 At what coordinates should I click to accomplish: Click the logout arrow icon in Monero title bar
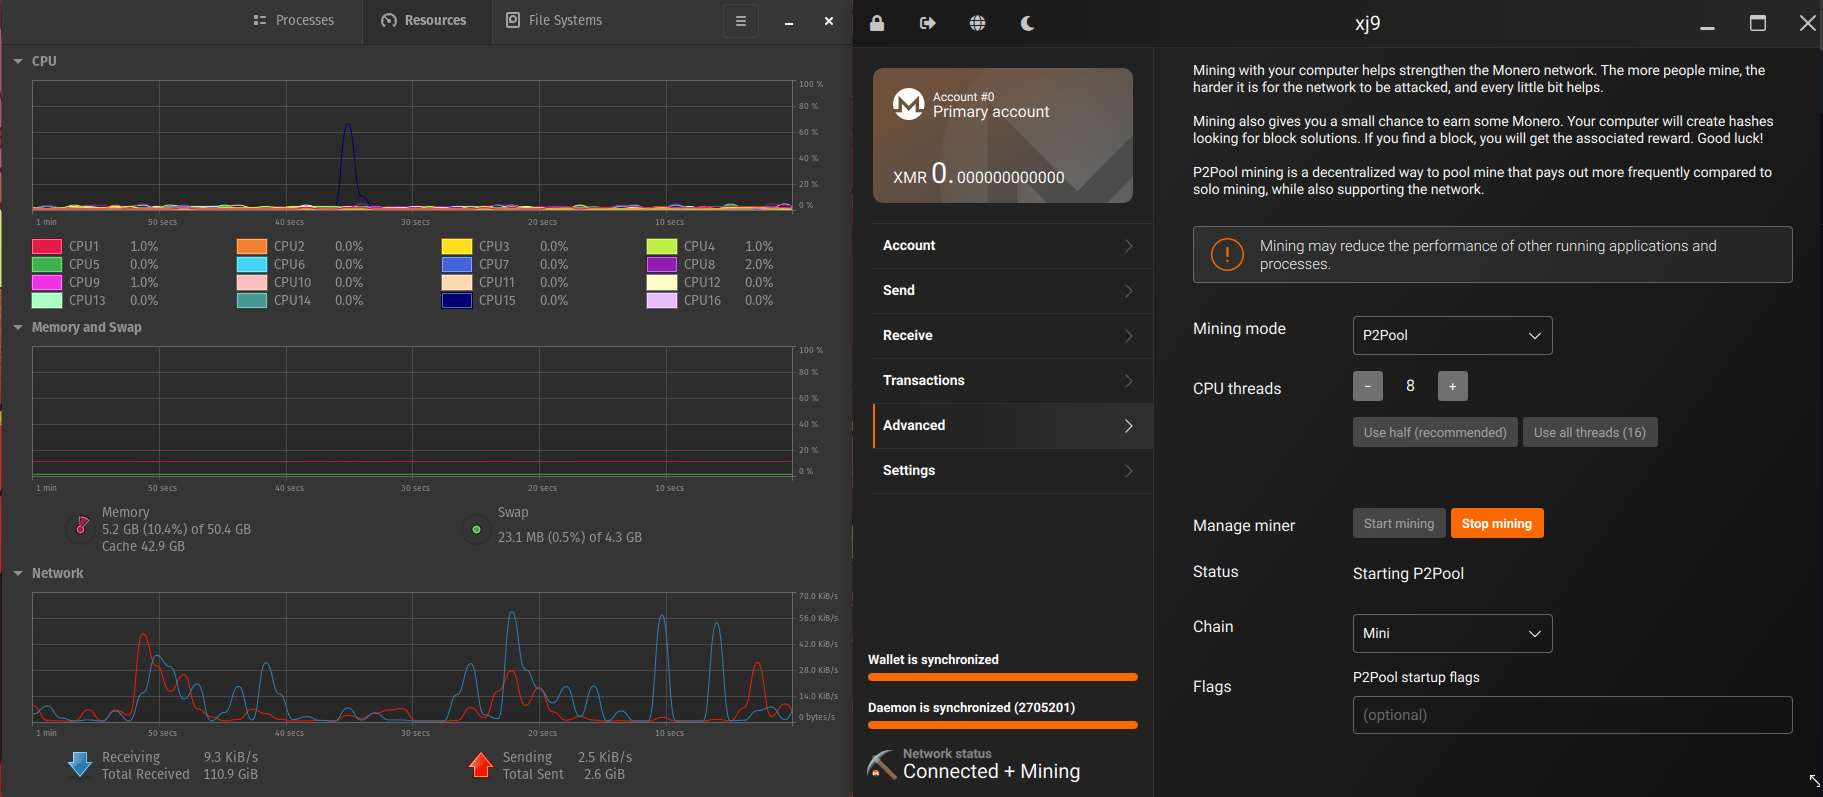pos(928,23)
